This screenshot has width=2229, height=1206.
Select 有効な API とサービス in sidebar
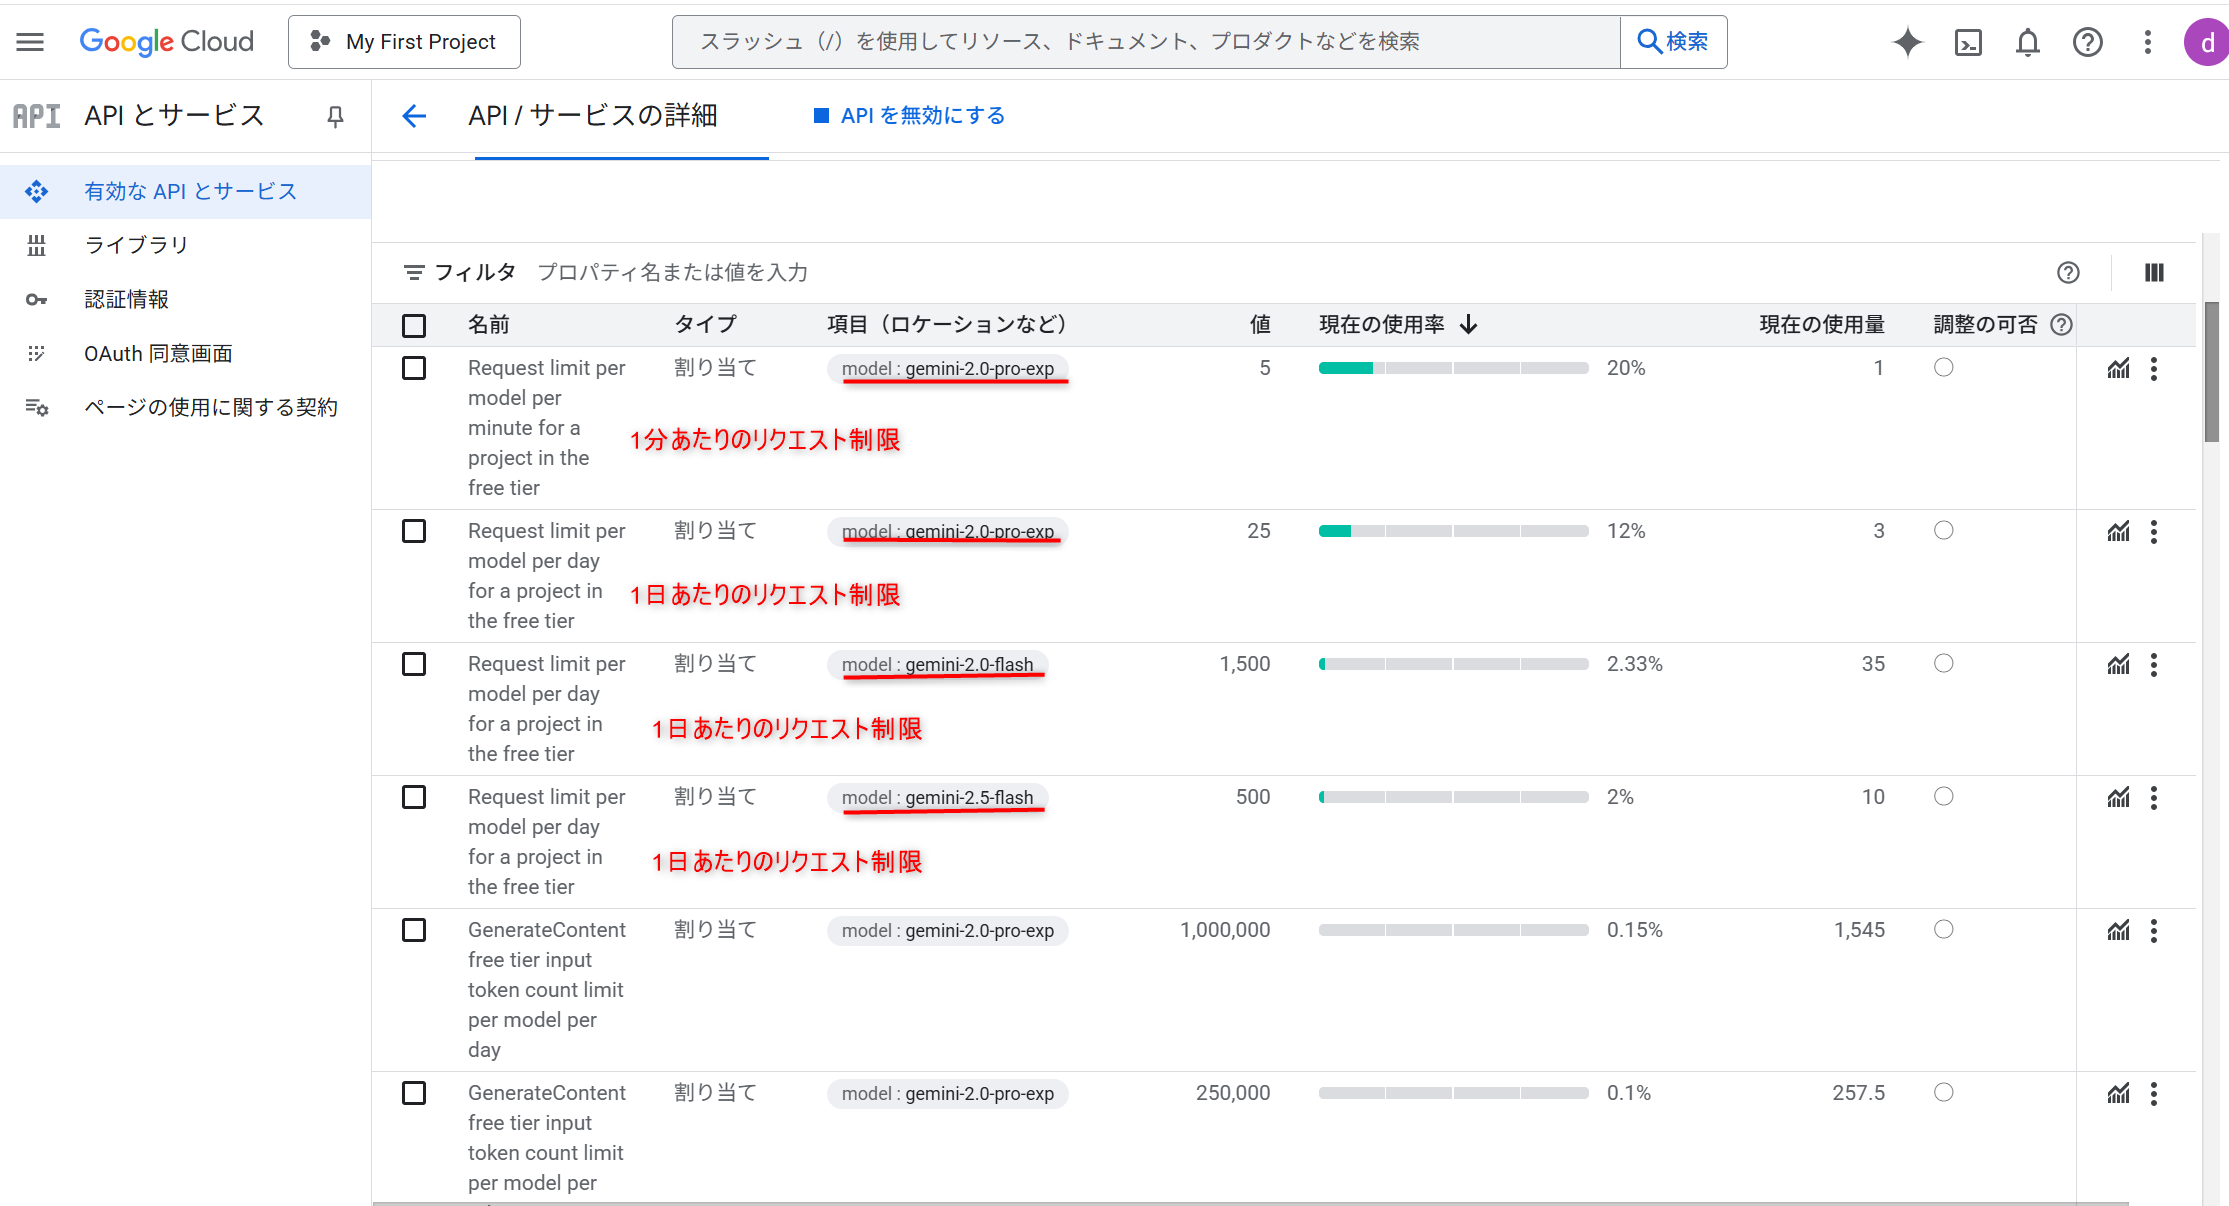click(186, 191)
